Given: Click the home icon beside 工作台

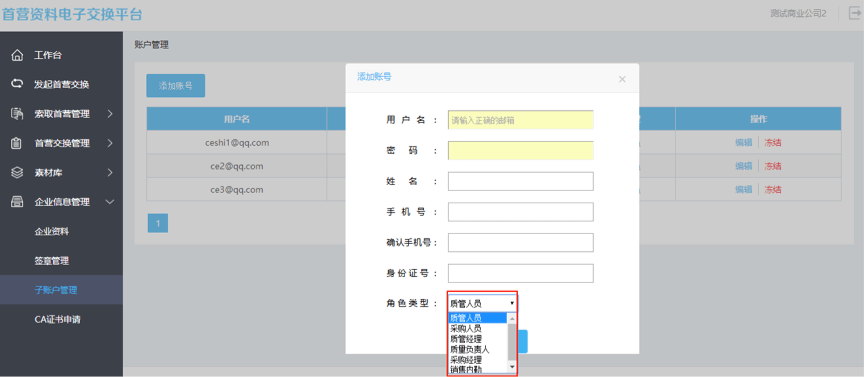Looking at the screenshot, I should (18, 55).
